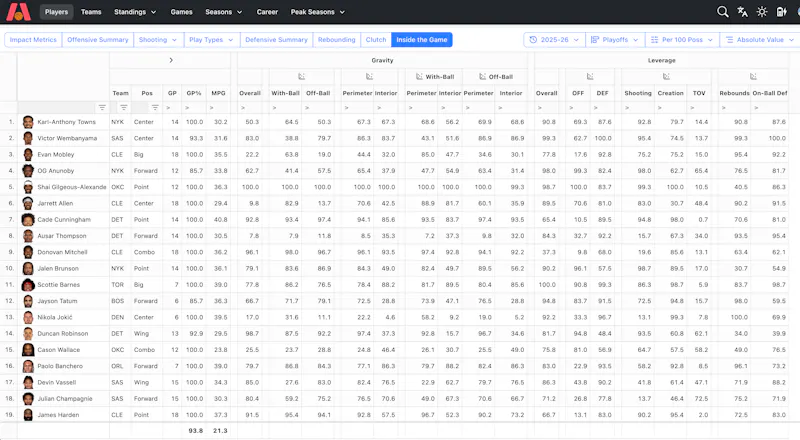
Task: Open Shai Gilgeous-Alexander player row name
Action: click(x=72, y=187)
